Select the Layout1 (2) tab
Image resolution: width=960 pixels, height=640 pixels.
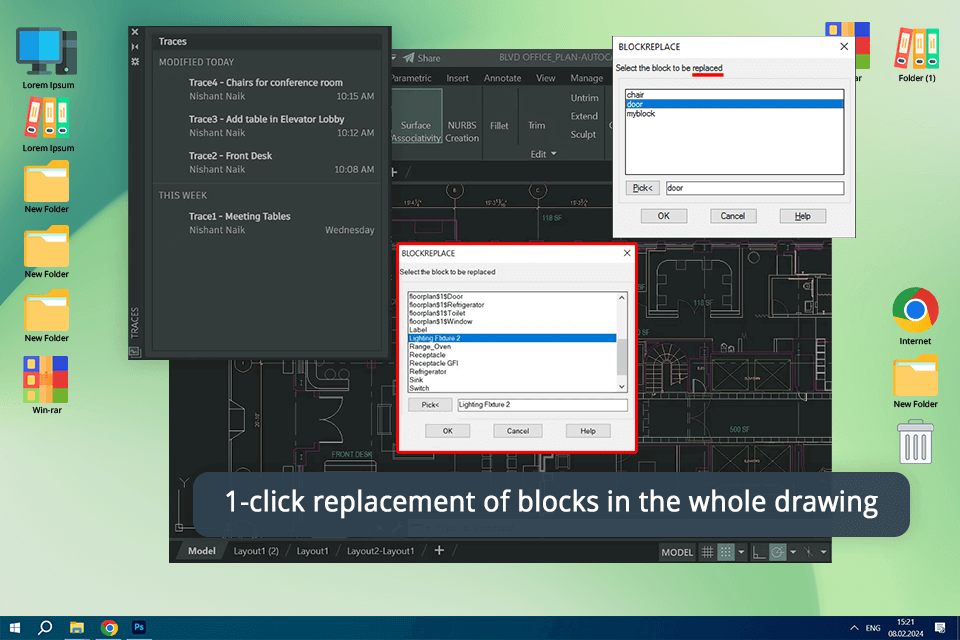[x=256, y=551]
